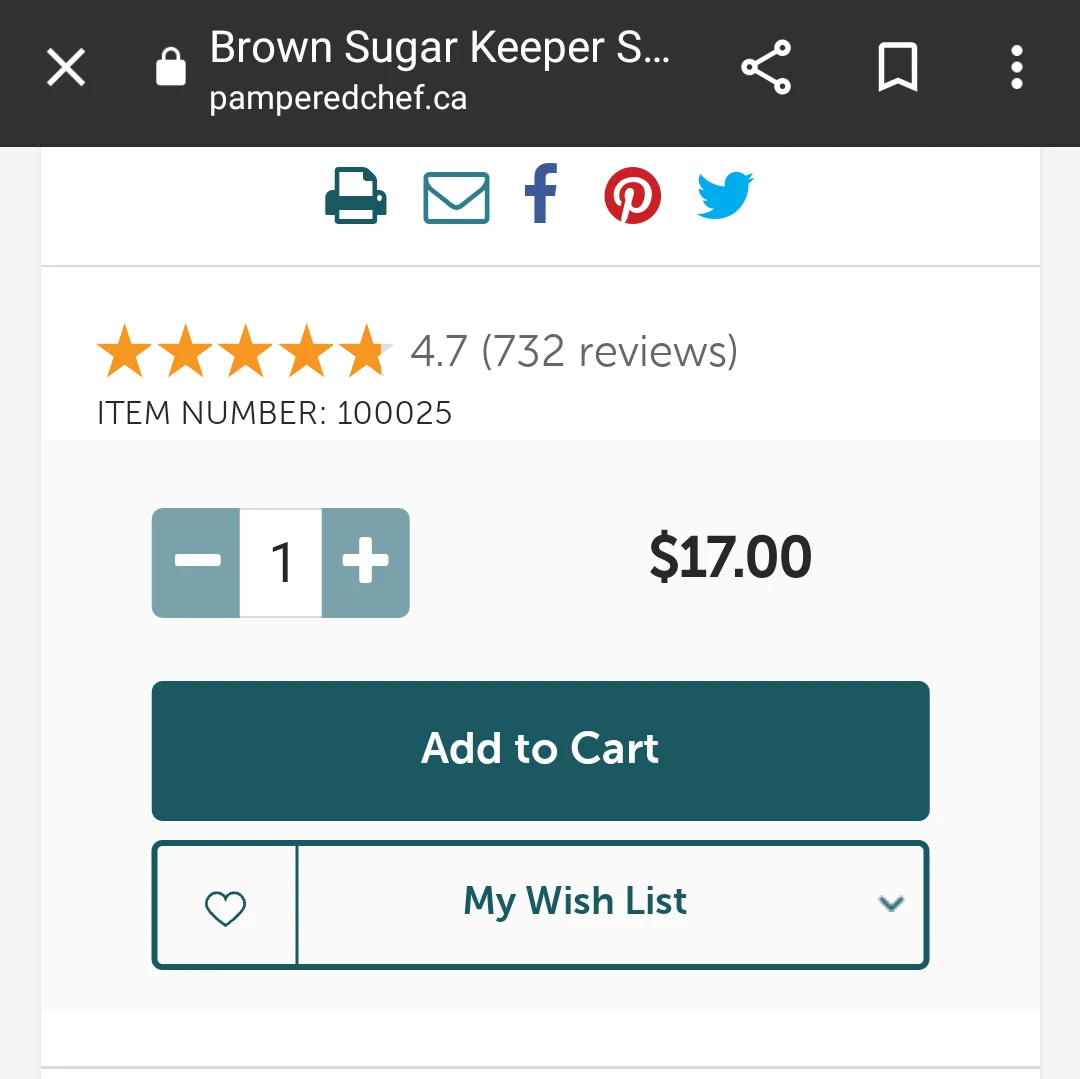View site security lock info
Screen dimensions: 1080x1079
[x=171, y=67]
